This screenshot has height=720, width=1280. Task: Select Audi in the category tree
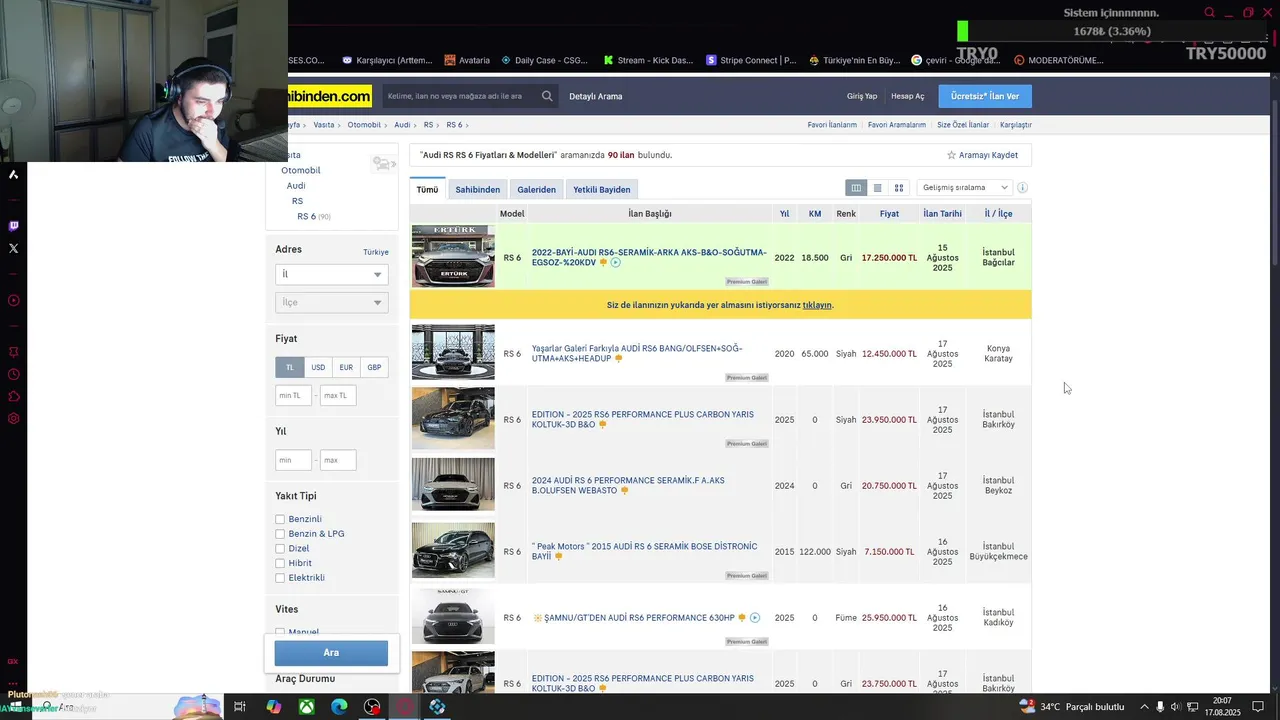point(296,186)
